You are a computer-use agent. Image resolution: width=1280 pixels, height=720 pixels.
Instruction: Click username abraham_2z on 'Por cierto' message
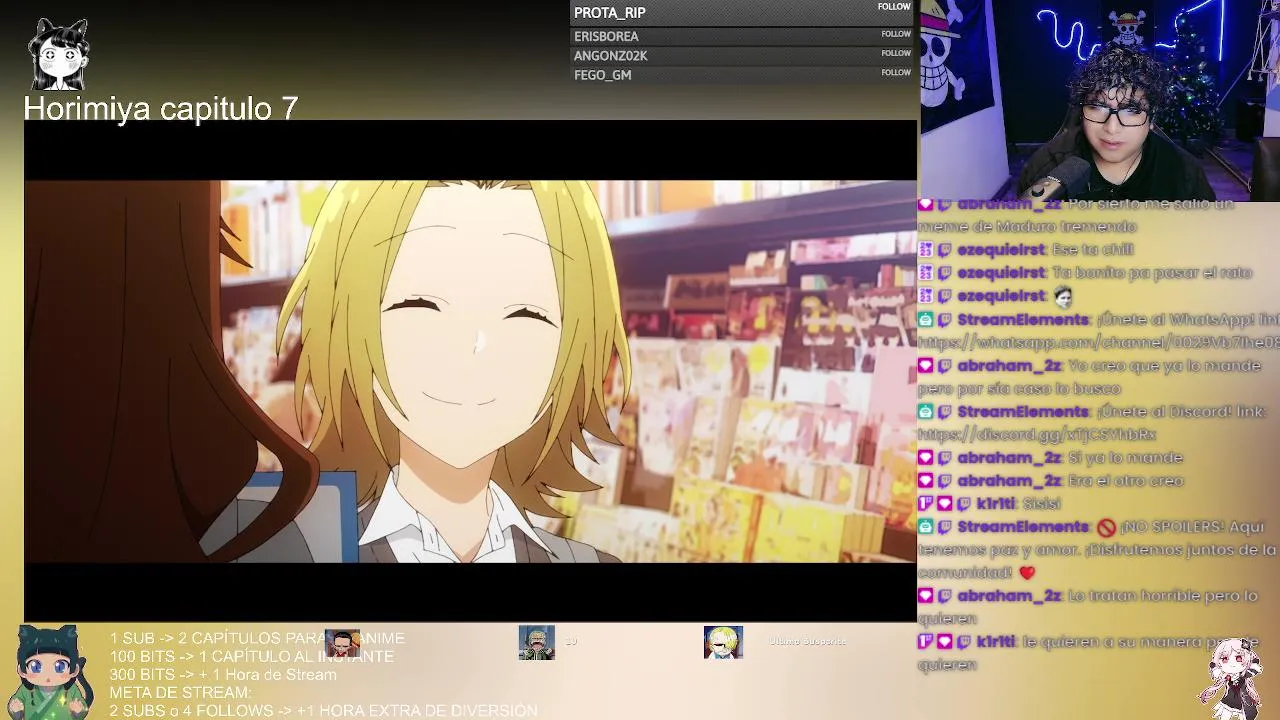(x=1009, y=204)
